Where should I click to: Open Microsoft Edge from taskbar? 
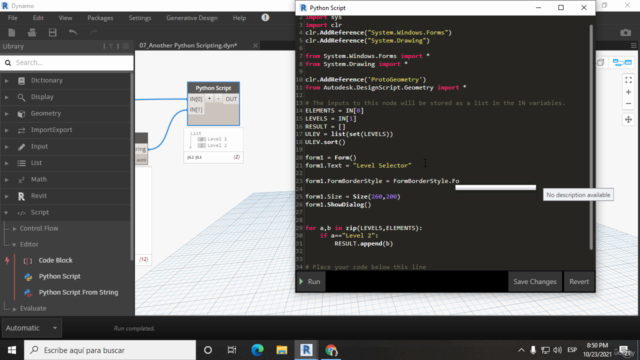(257, 350)
